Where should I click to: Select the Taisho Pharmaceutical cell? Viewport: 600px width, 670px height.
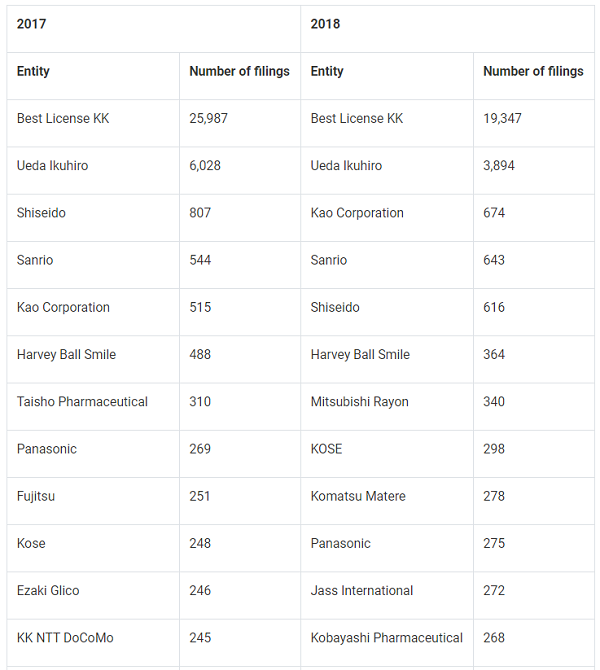point(82,401)
